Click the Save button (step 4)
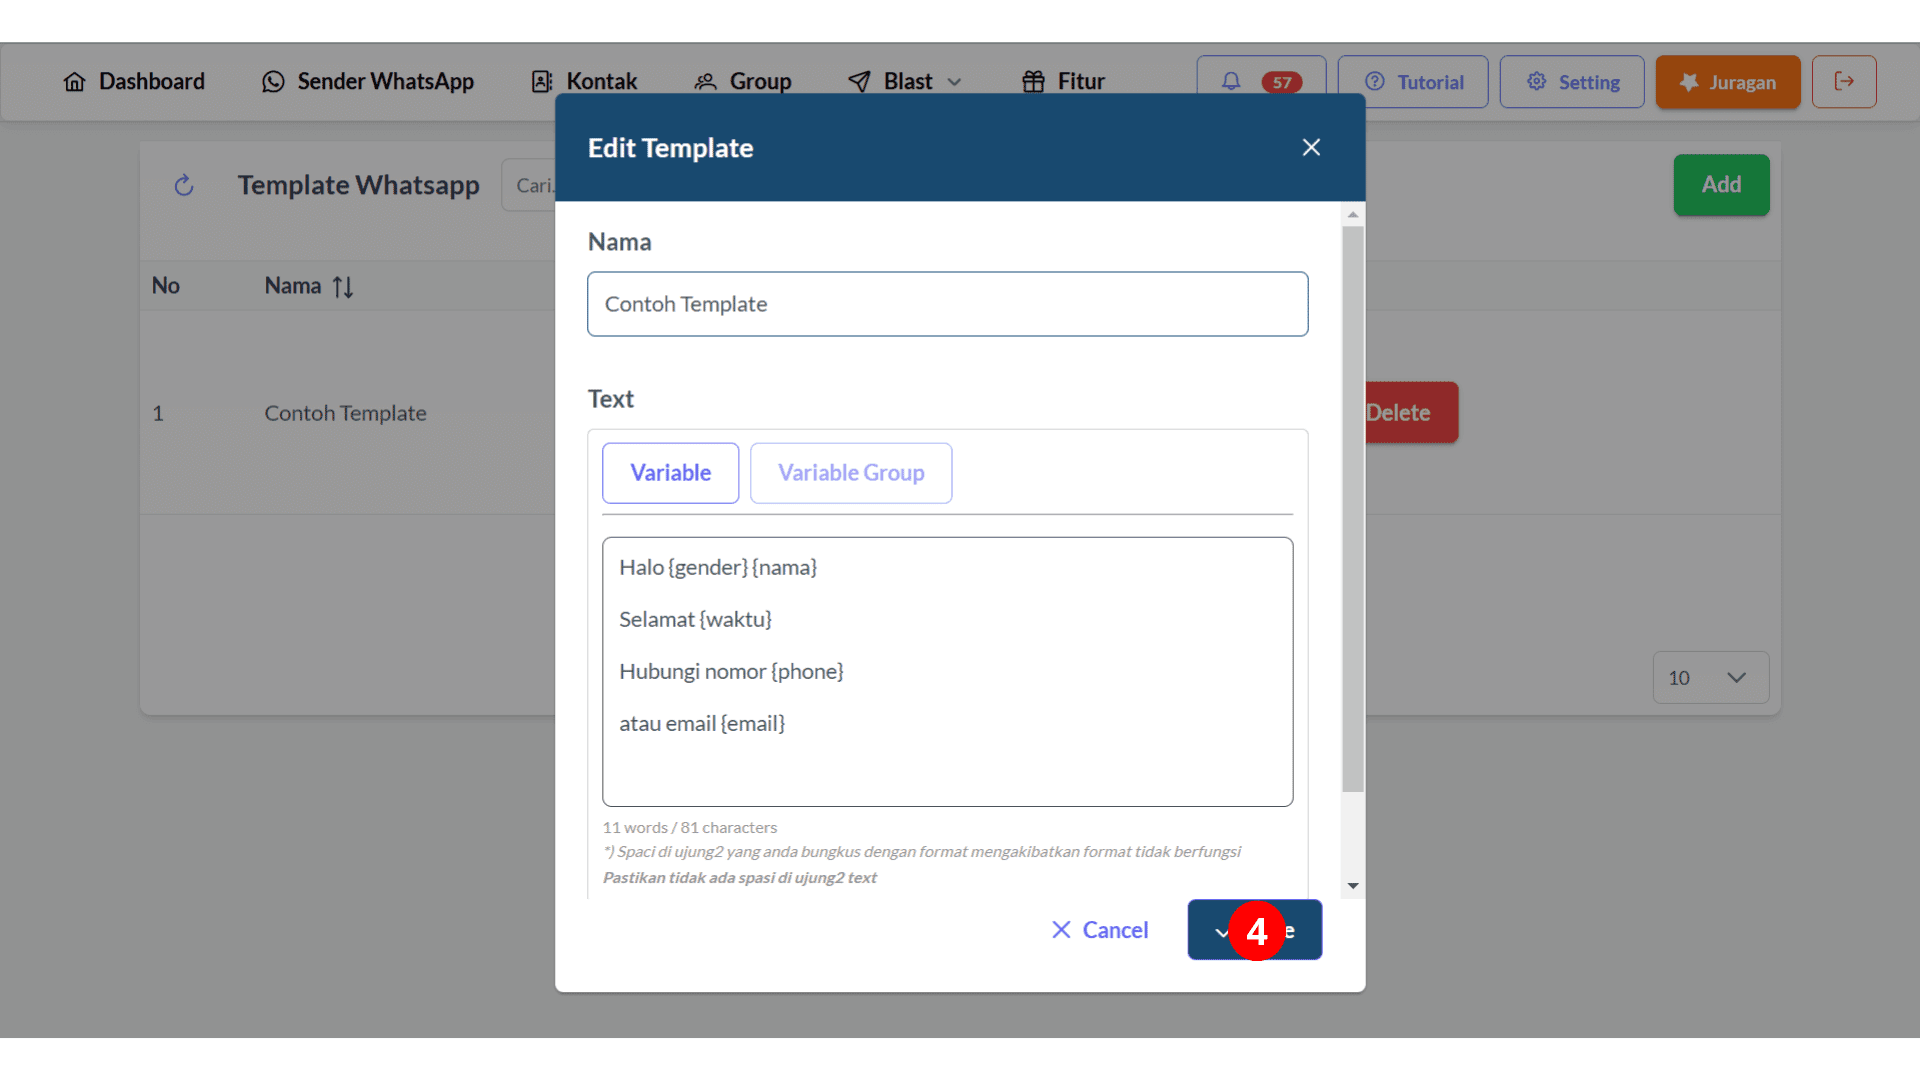 coord(1254,930)
